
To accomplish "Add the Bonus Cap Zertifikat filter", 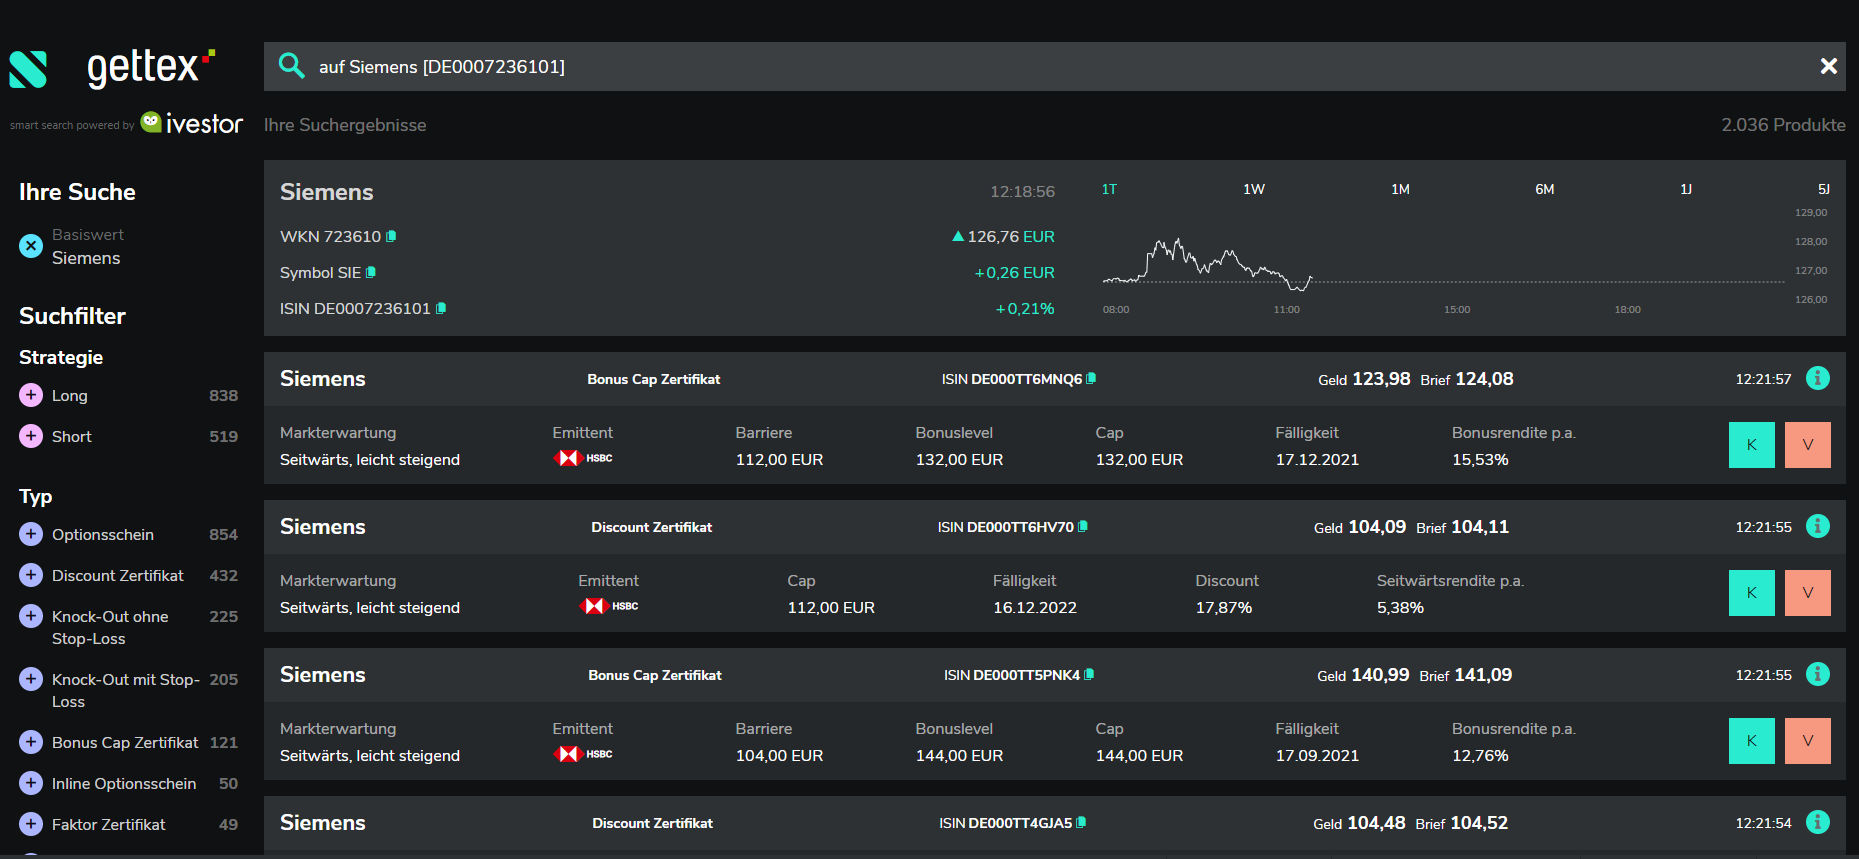I will click(31, 742).
